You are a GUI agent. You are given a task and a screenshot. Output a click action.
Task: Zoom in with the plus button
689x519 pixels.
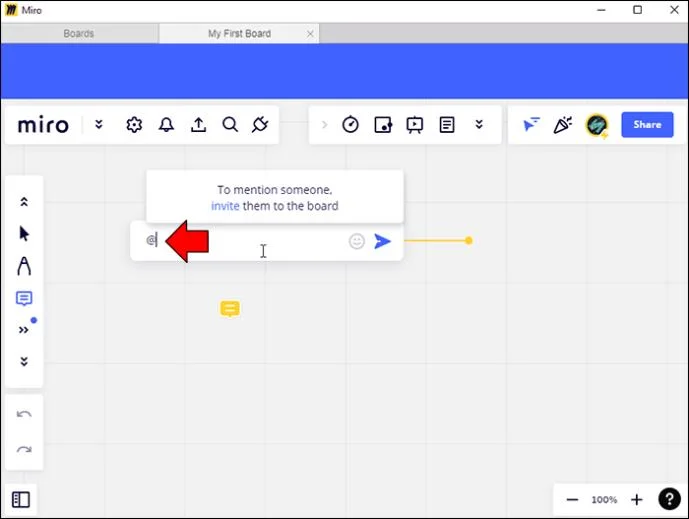pyautogui.click(x=636, y=499)
